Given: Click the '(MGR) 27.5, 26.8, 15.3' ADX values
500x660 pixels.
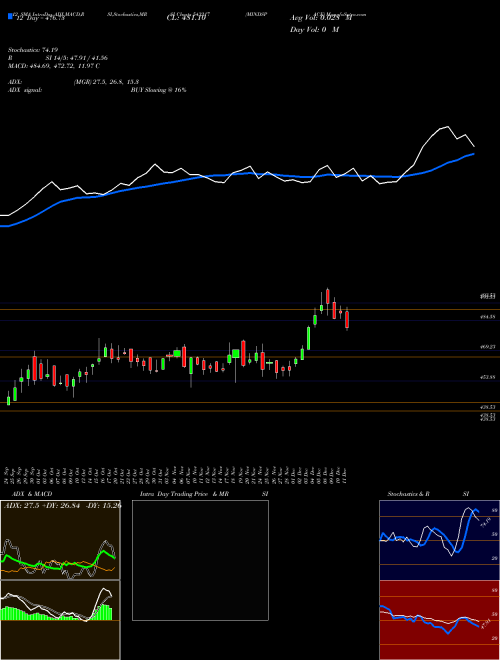Looking at the screenshot, I should coord(106,82).
